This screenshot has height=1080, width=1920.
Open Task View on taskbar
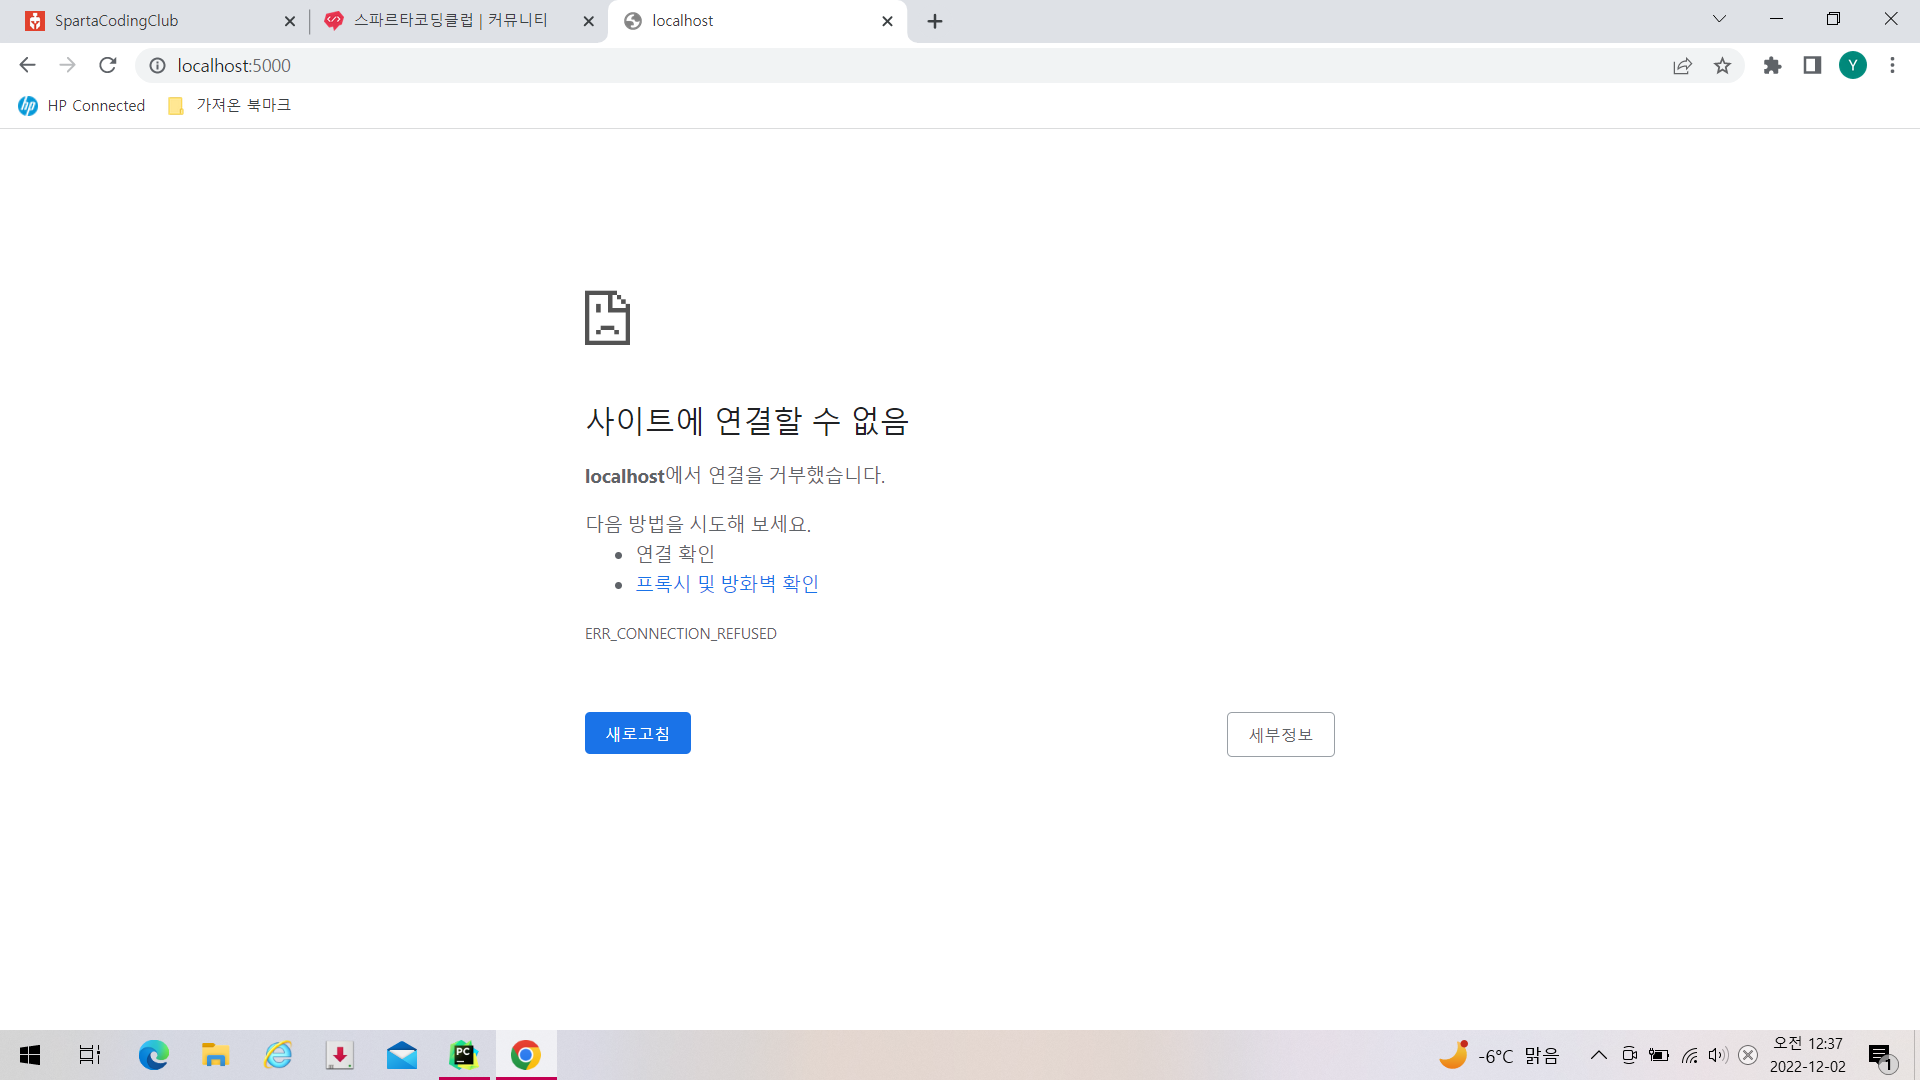(90, 1055)
